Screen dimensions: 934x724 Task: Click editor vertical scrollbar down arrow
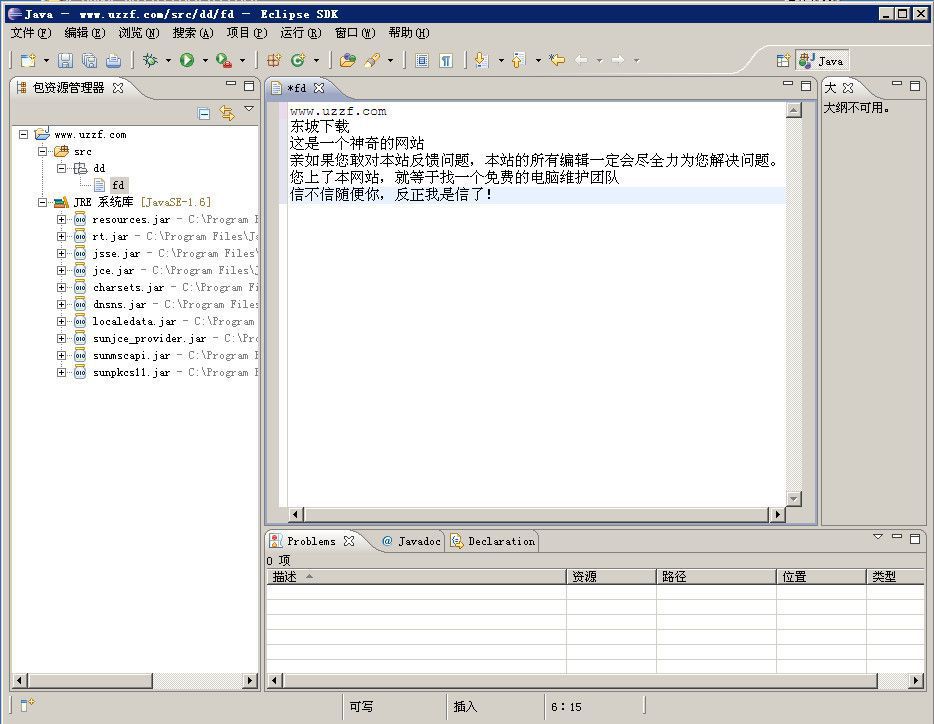(x=793, y=498)
